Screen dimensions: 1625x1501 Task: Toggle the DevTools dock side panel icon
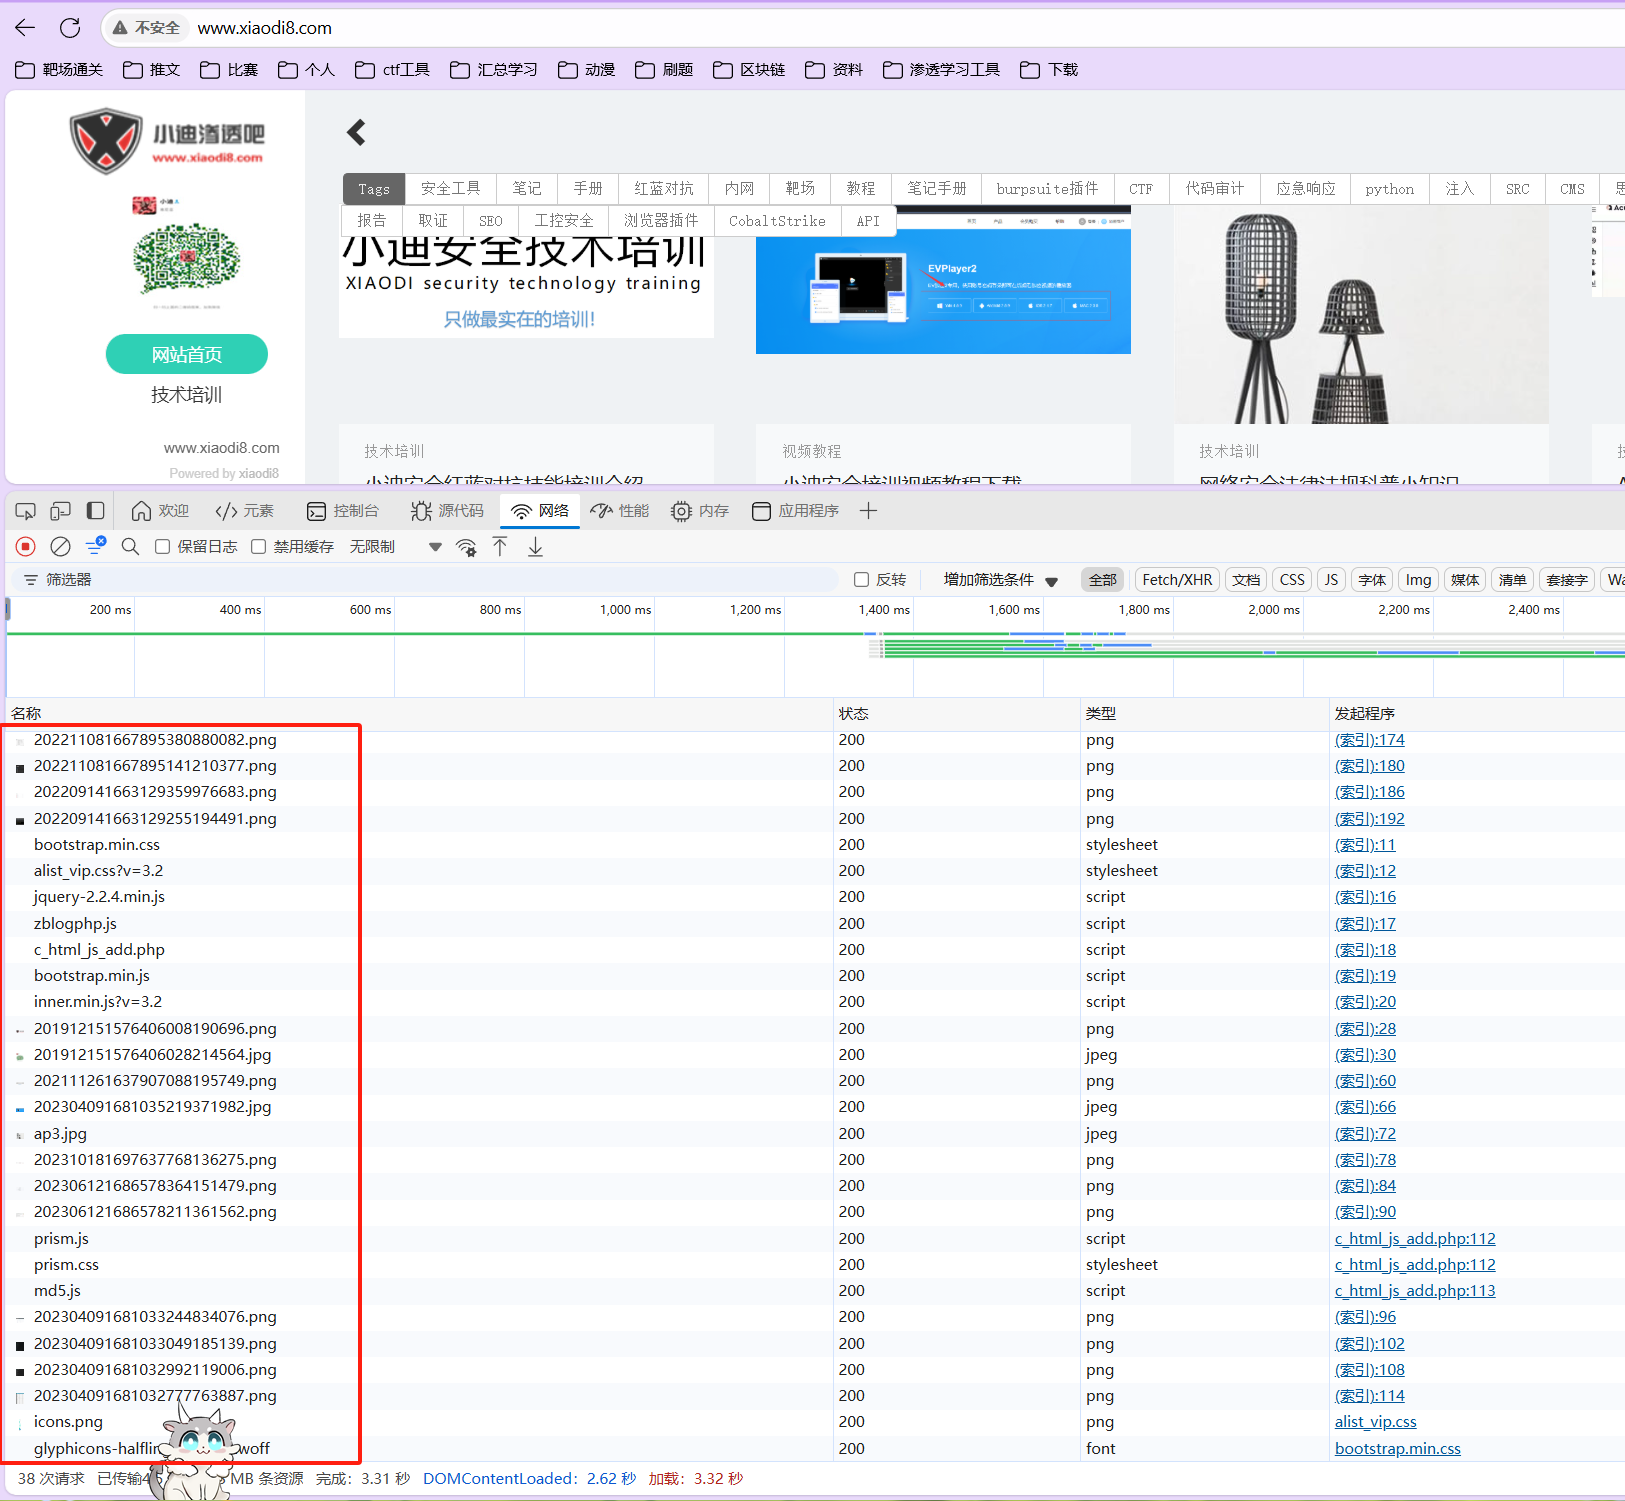[x=96, y=511]
